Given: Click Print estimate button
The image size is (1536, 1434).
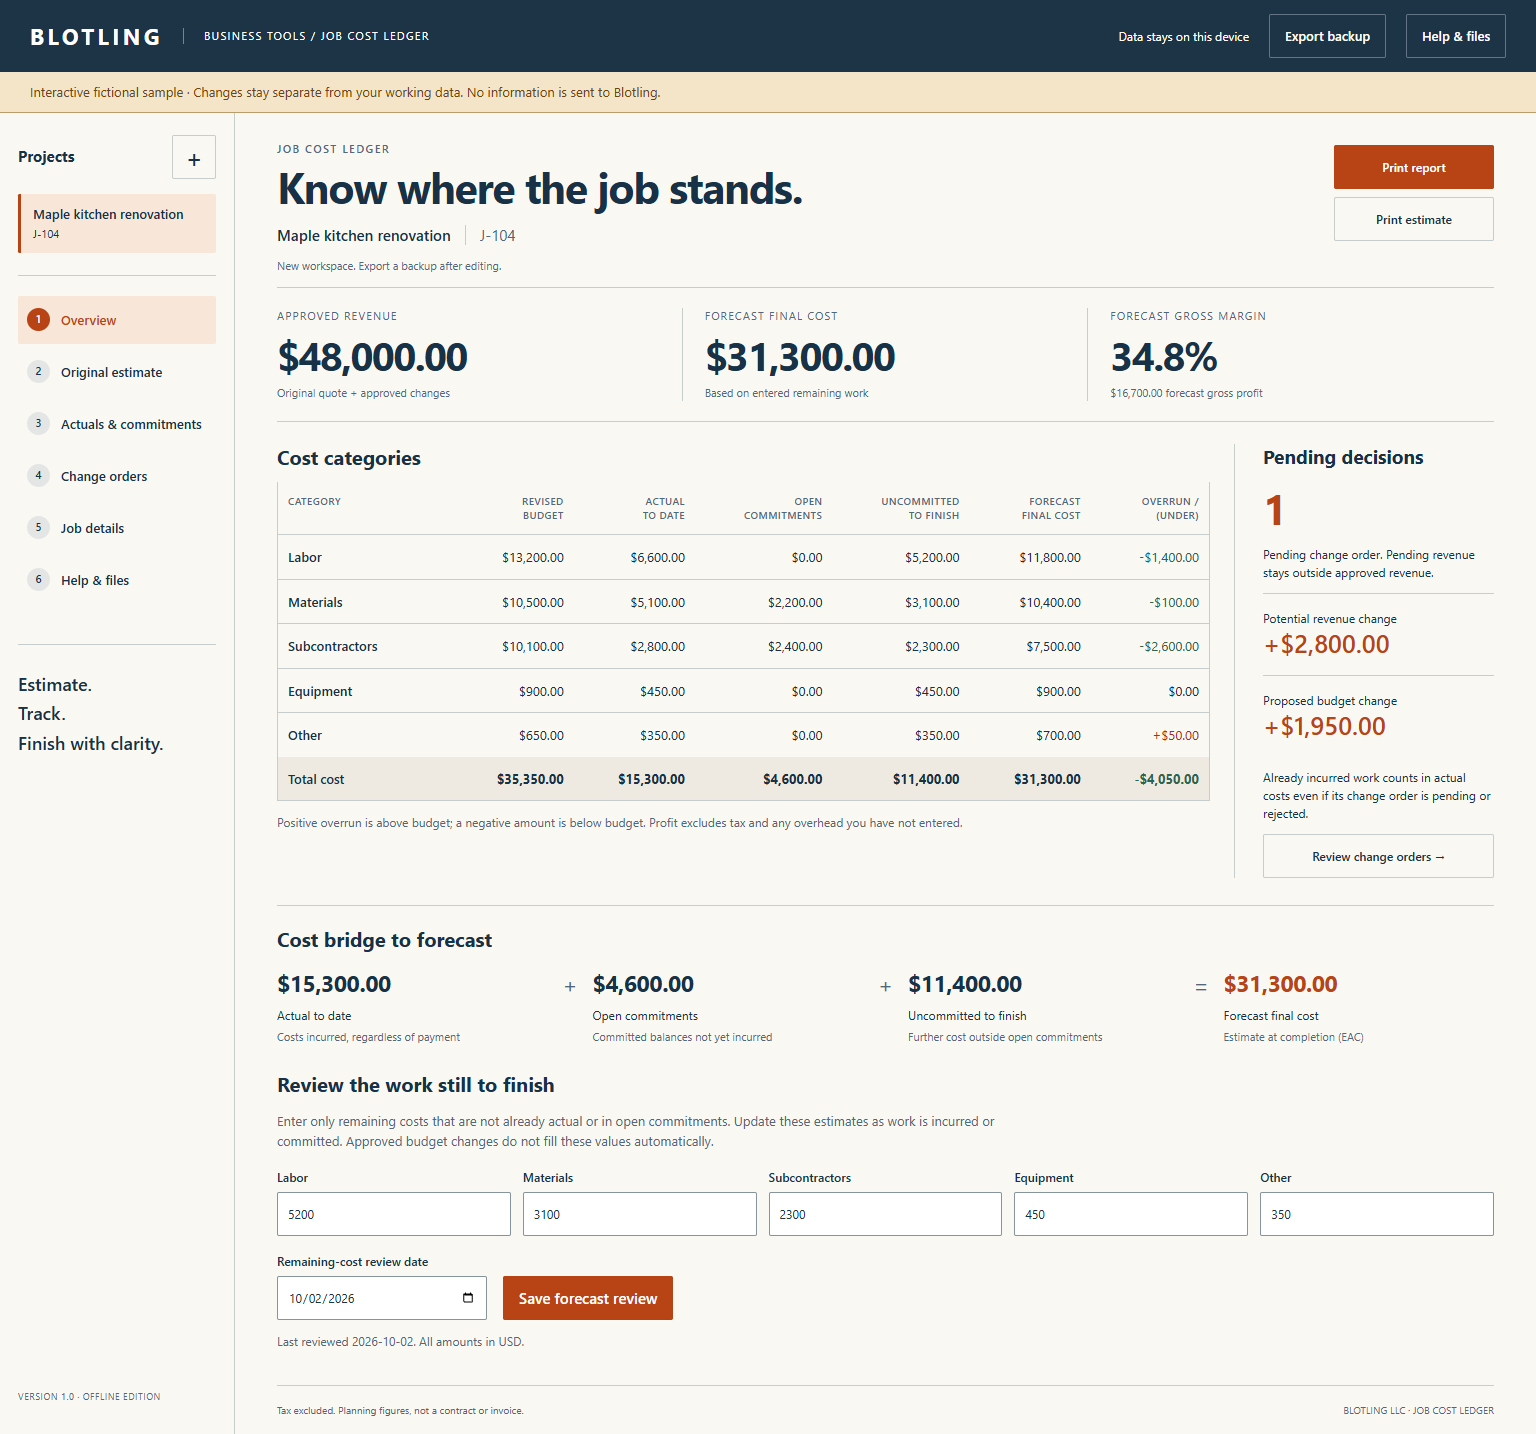Looking at the screenshot, I should pyautogui.click(x=1414, y=219).
